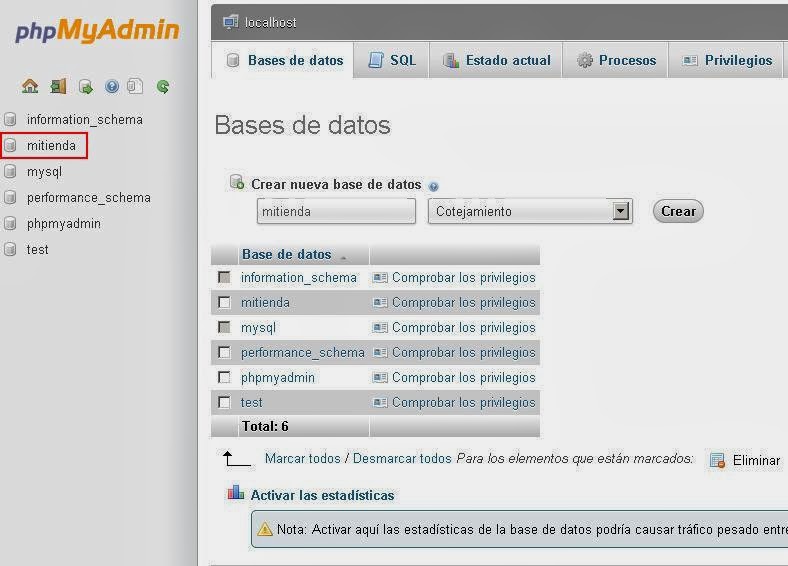Open test database in table list

(251, 403)
